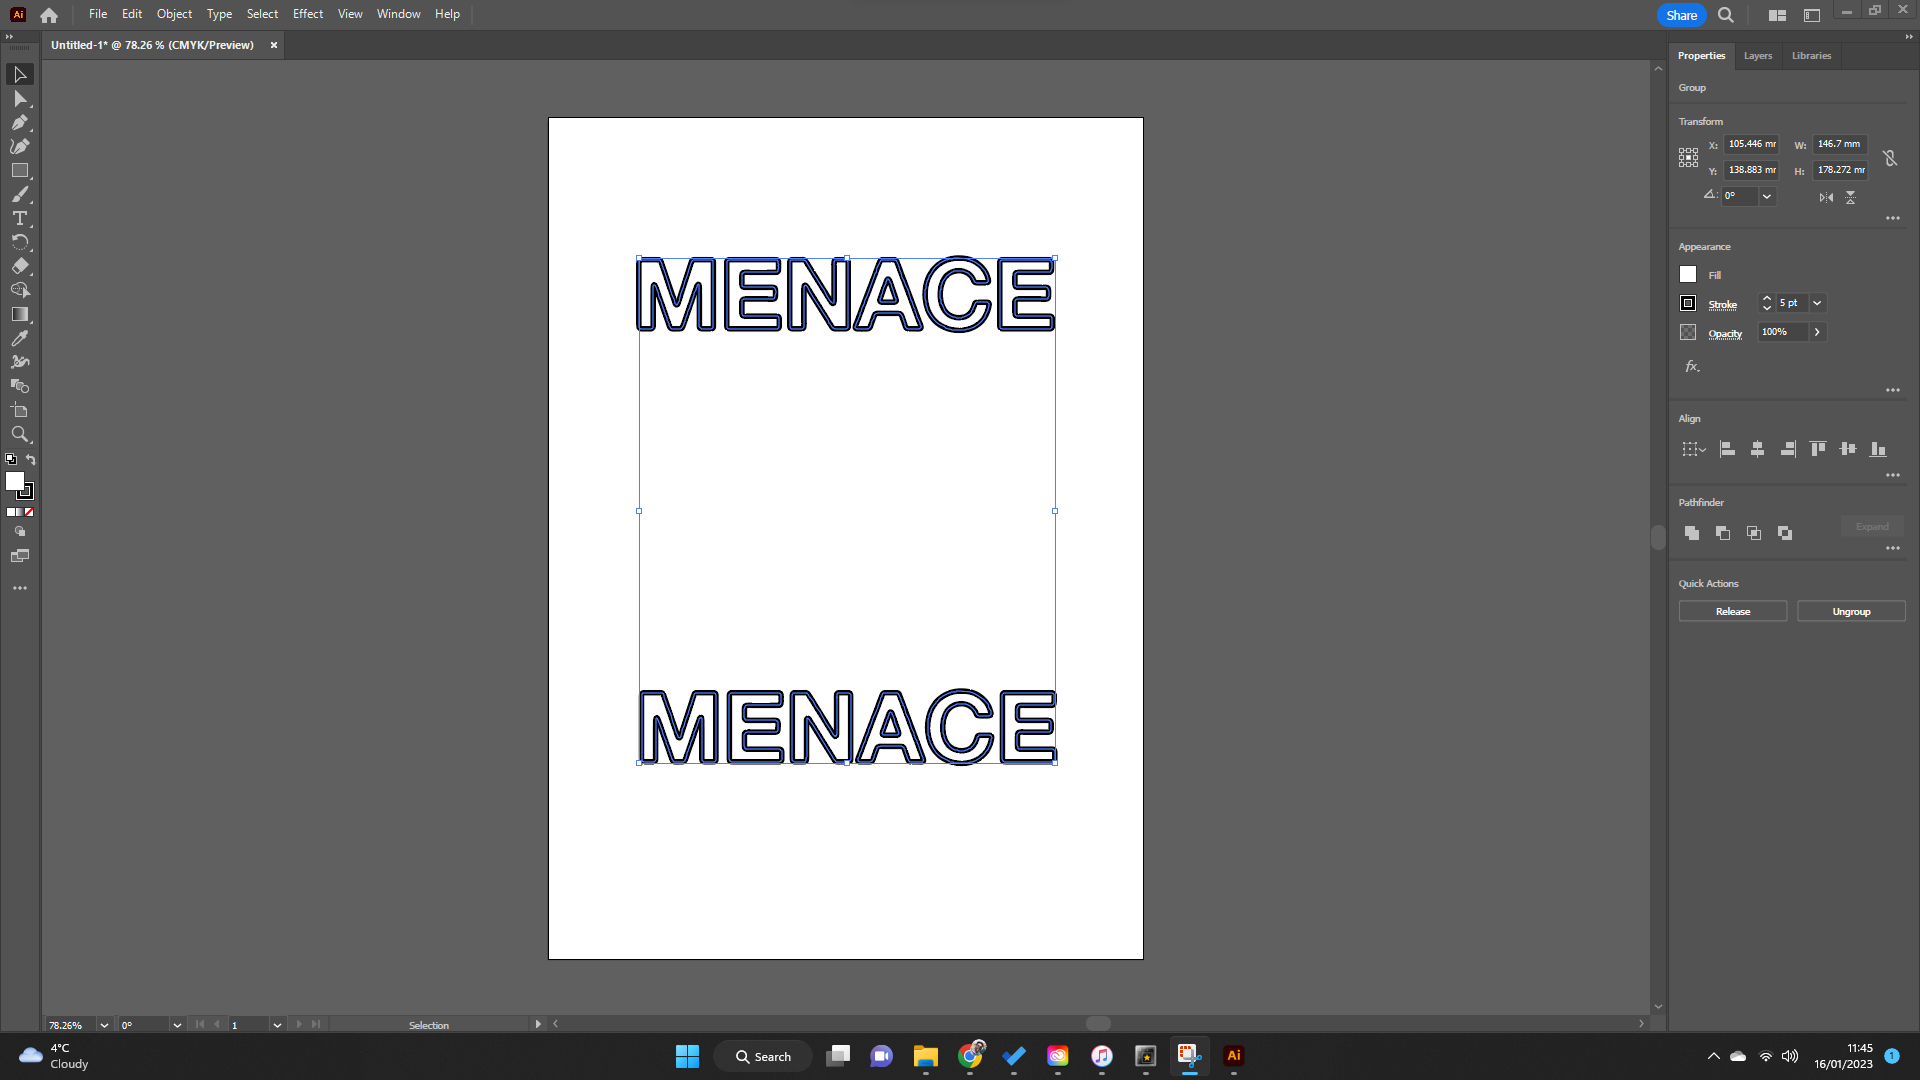Click the Unite Pathfinder icon

click(x=1691, y=533)
